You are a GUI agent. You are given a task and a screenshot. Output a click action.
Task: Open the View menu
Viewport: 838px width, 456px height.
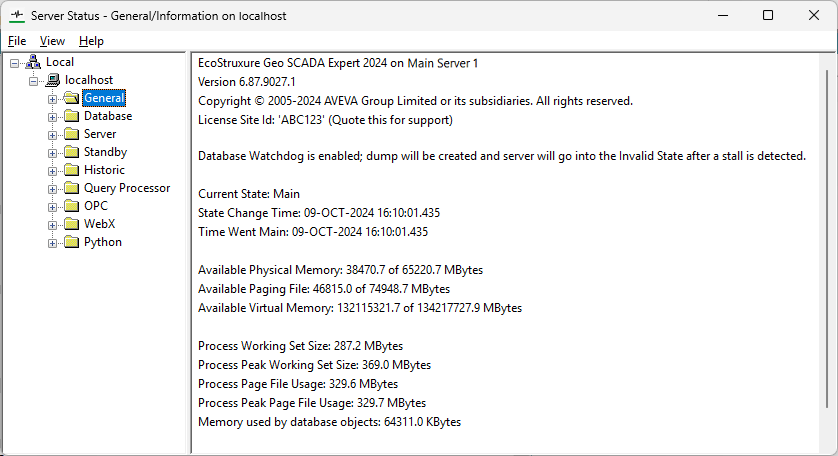pos(52,41)
